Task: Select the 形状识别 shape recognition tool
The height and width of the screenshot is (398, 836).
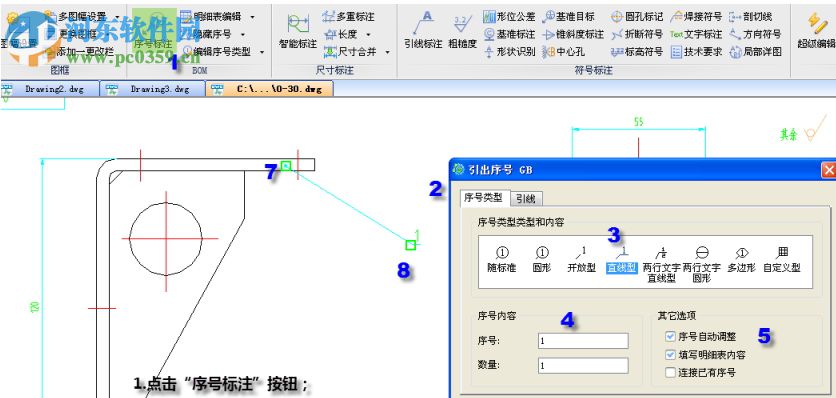Action: (x=509, y=52)
